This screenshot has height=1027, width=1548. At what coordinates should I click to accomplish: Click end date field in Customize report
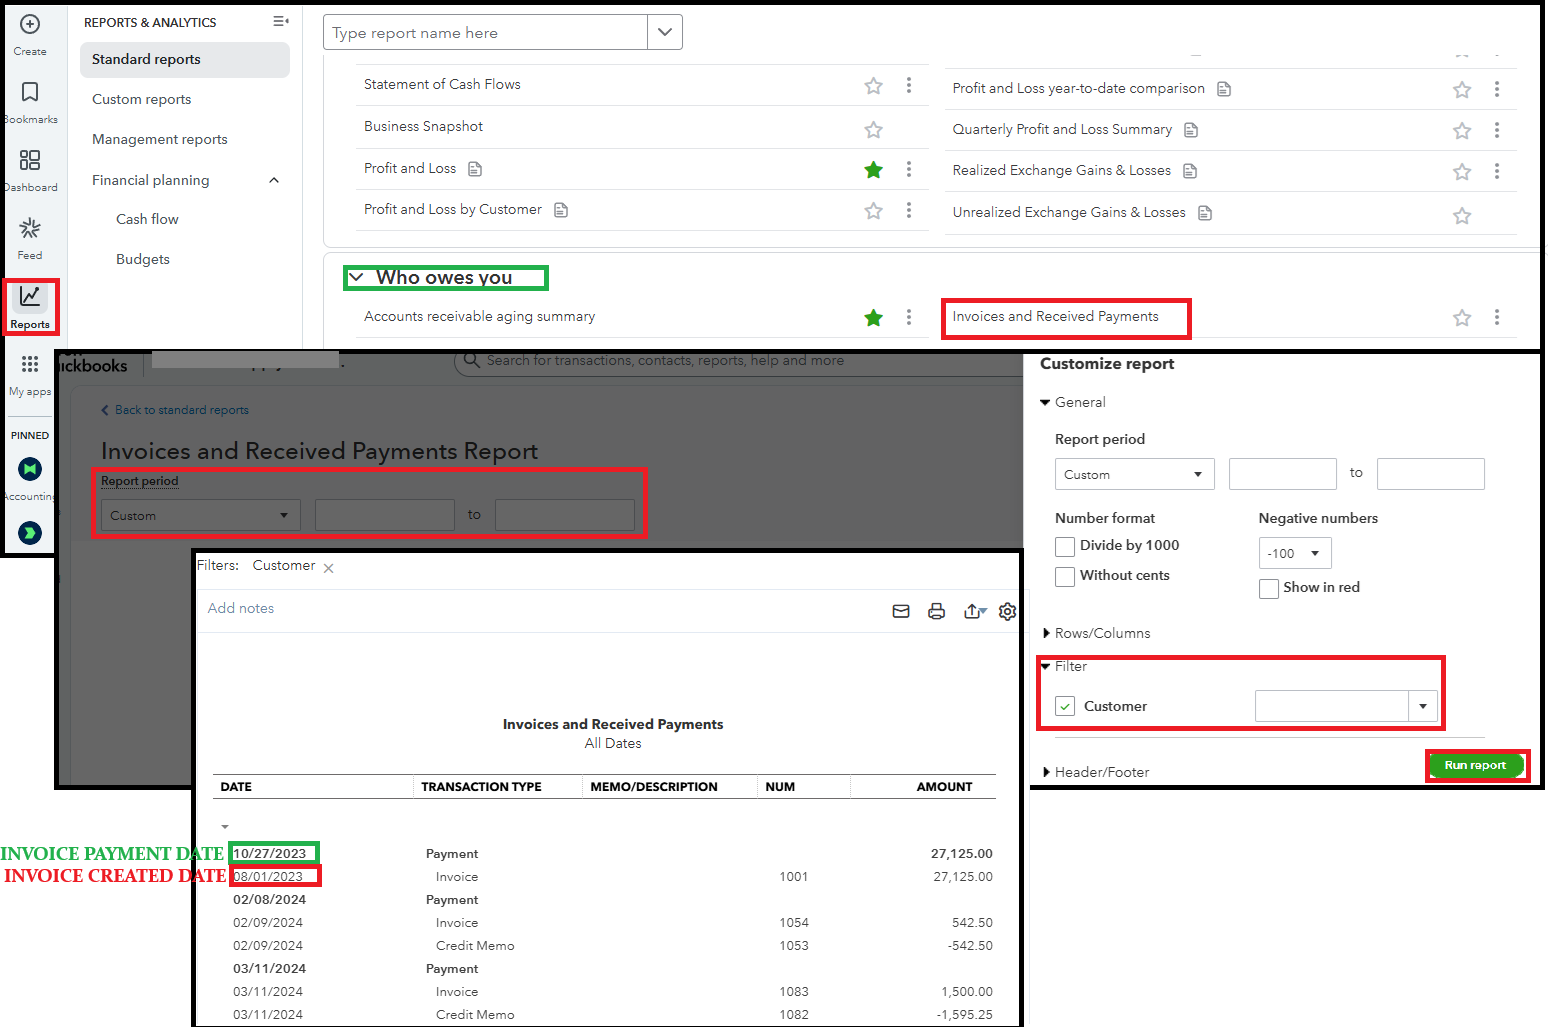coord(1430,474)
